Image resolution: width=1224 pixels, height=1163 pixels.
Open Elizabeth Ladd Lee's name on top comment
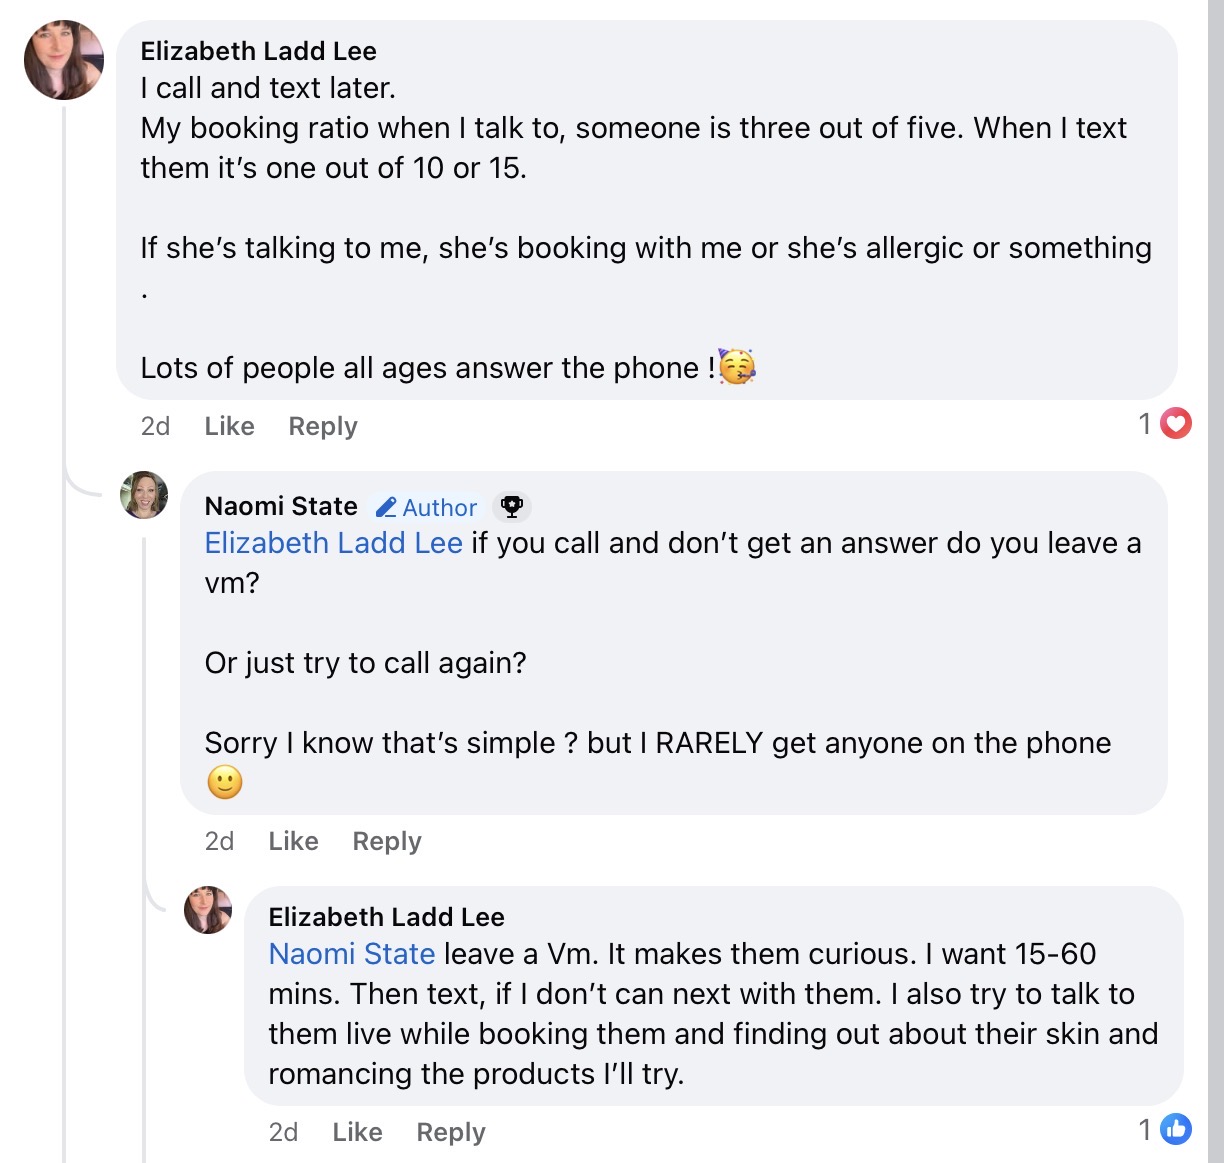pyautogui.click(x=258, y=51)
